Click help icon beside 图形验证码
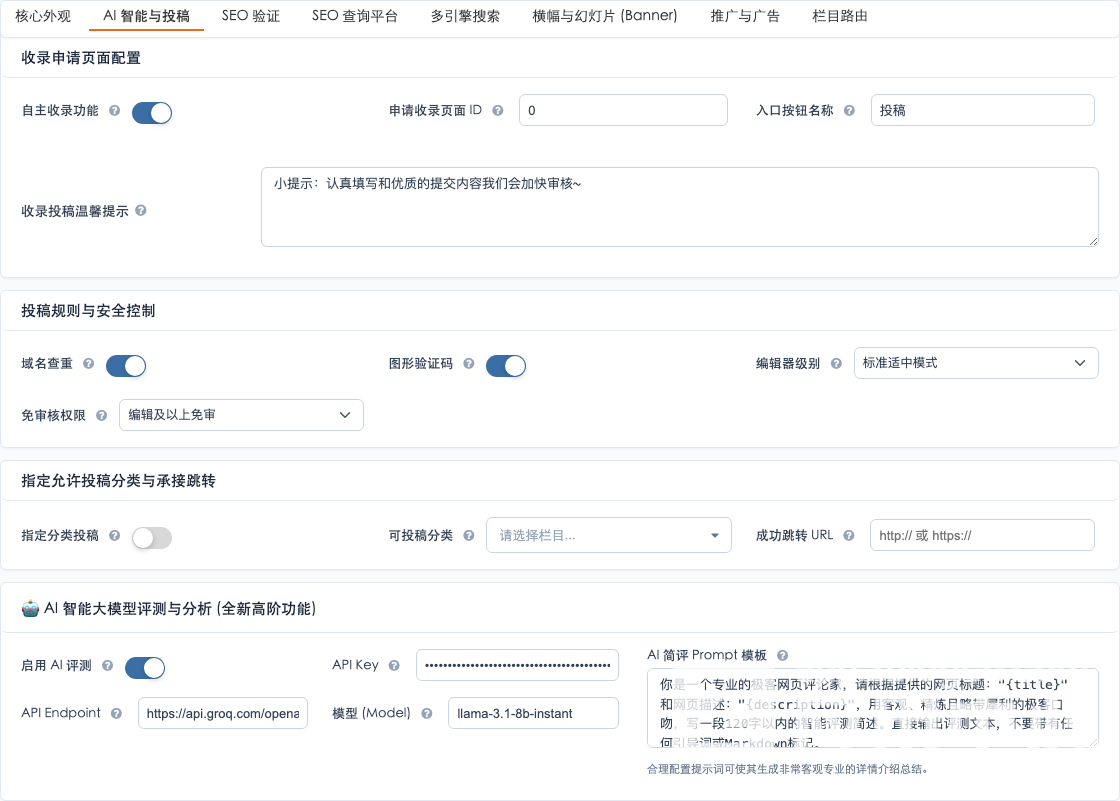 pyautogui.click(x=469, y=364)
